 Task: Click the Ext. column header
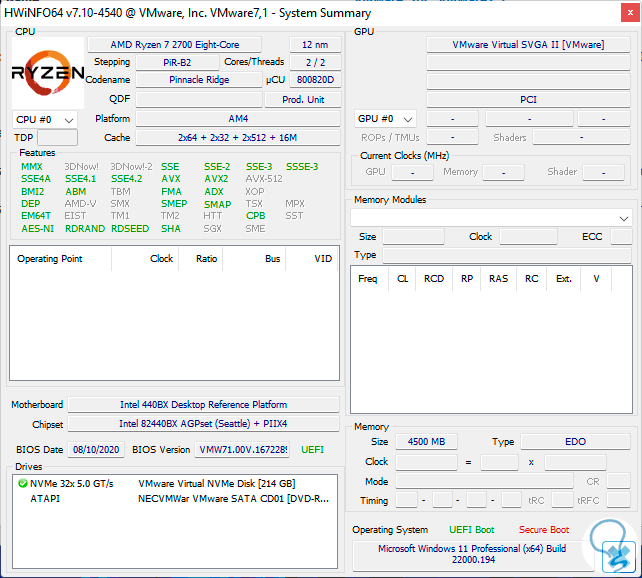[564, 279]
